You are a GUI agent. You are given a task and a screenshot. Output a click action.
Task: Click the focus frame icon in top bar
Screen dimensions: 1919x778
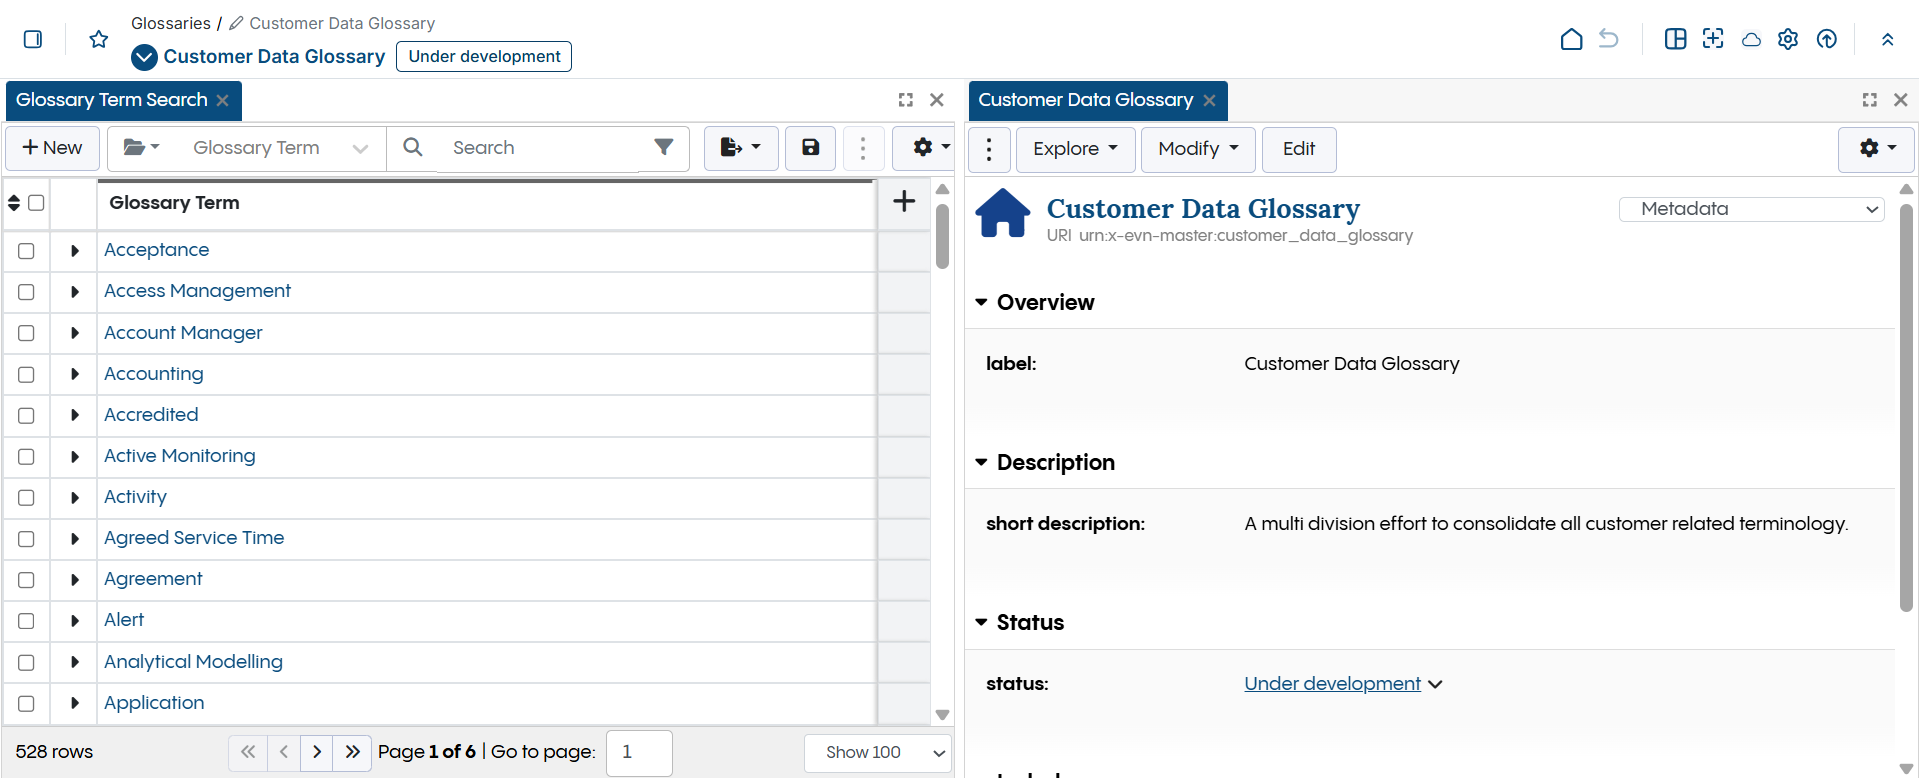pos(1713,39)
